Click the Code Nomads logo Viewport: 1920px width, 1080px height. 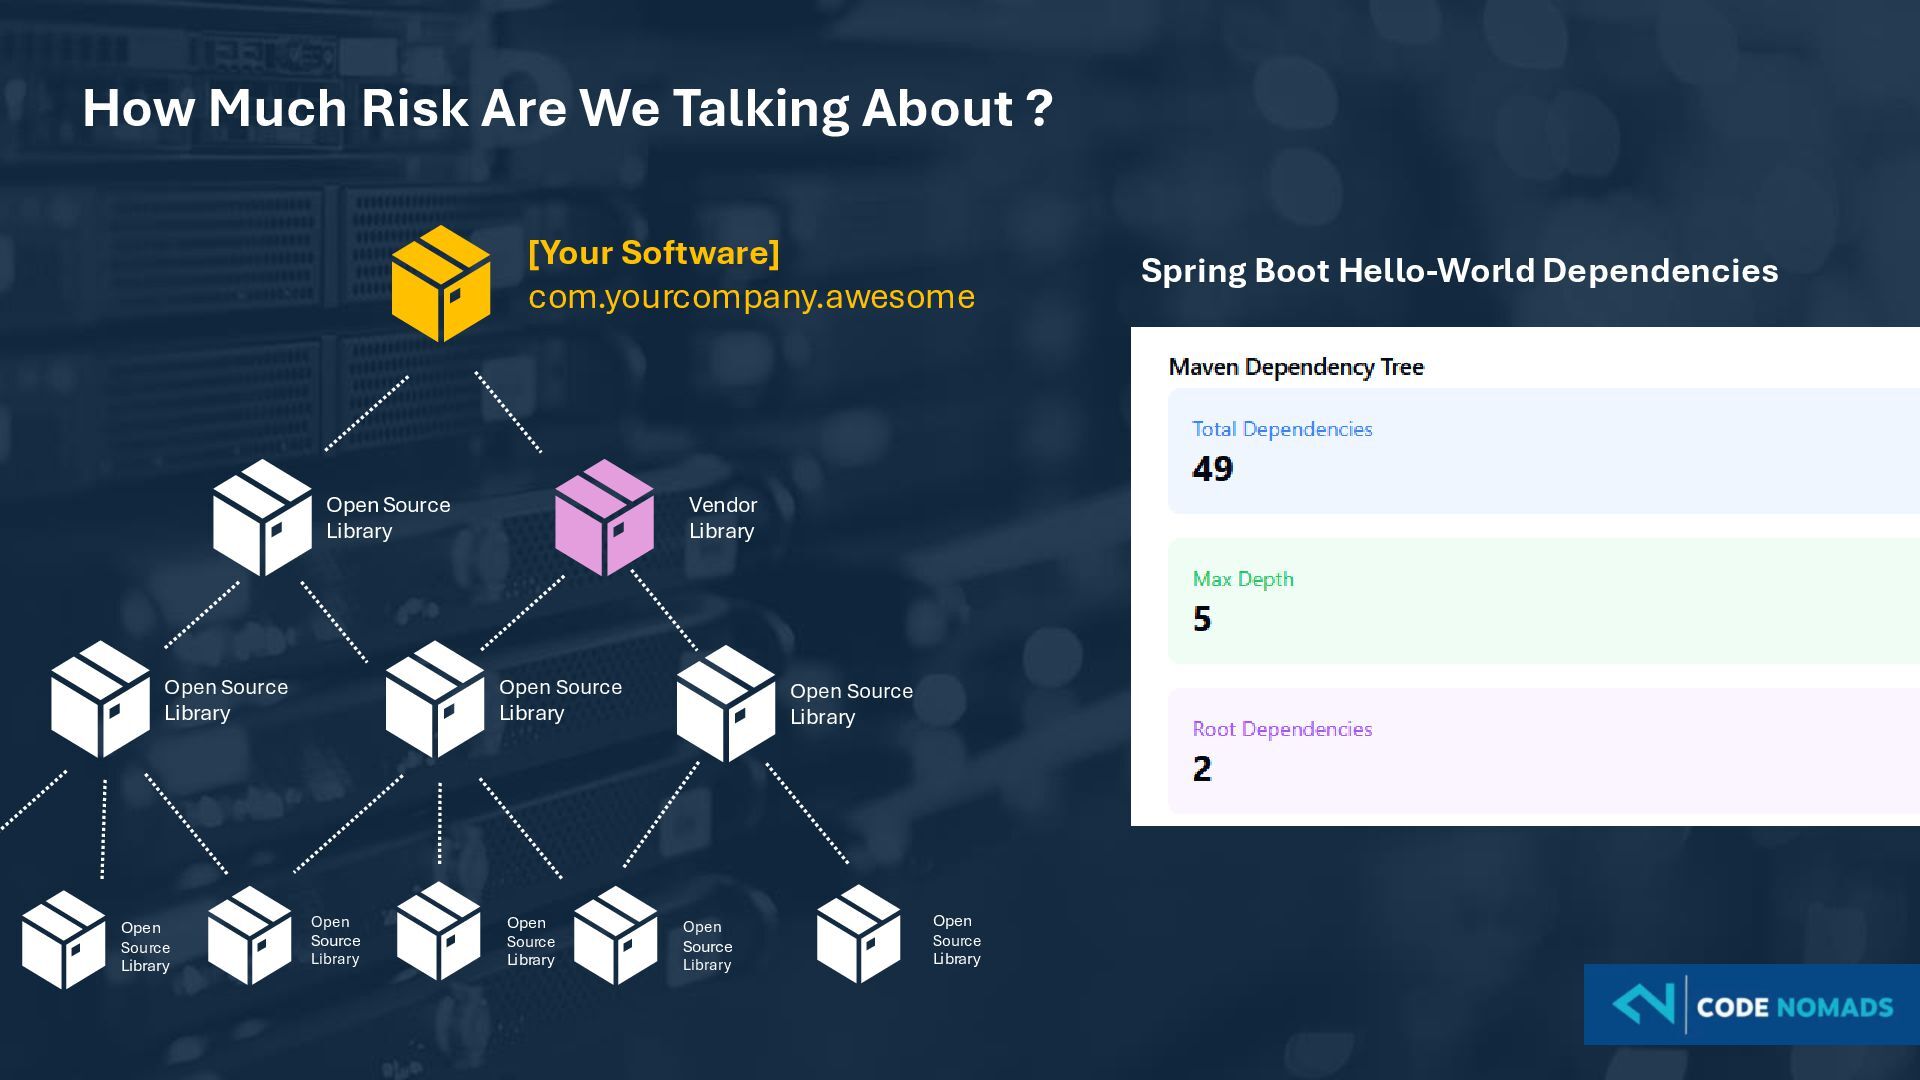tap(1751, 1005)
